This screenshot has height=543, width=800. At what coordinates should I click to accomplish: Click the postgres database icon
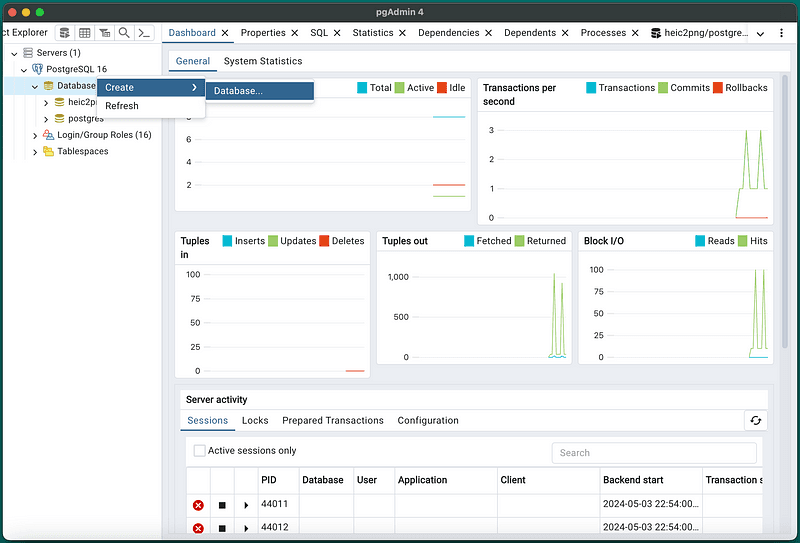[x=60, y=118]
